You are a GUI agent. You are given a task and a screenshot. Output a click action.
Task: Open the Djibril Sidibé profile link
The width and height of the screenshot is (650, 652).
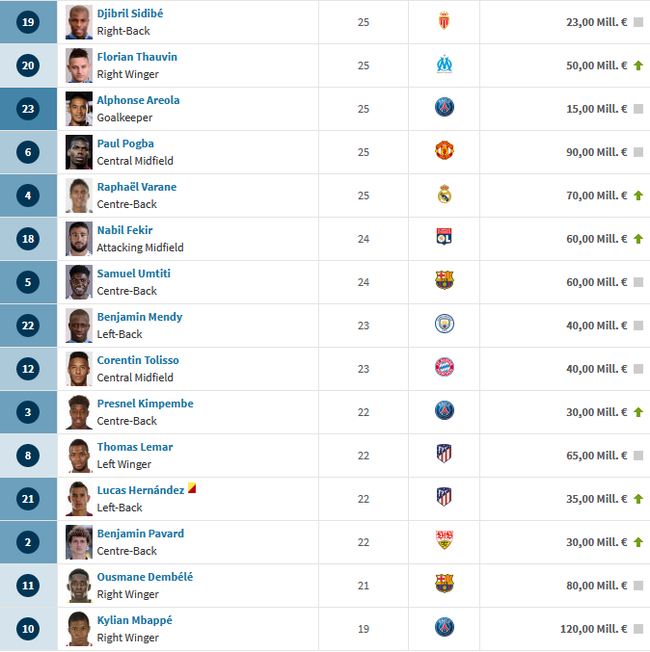130,13
